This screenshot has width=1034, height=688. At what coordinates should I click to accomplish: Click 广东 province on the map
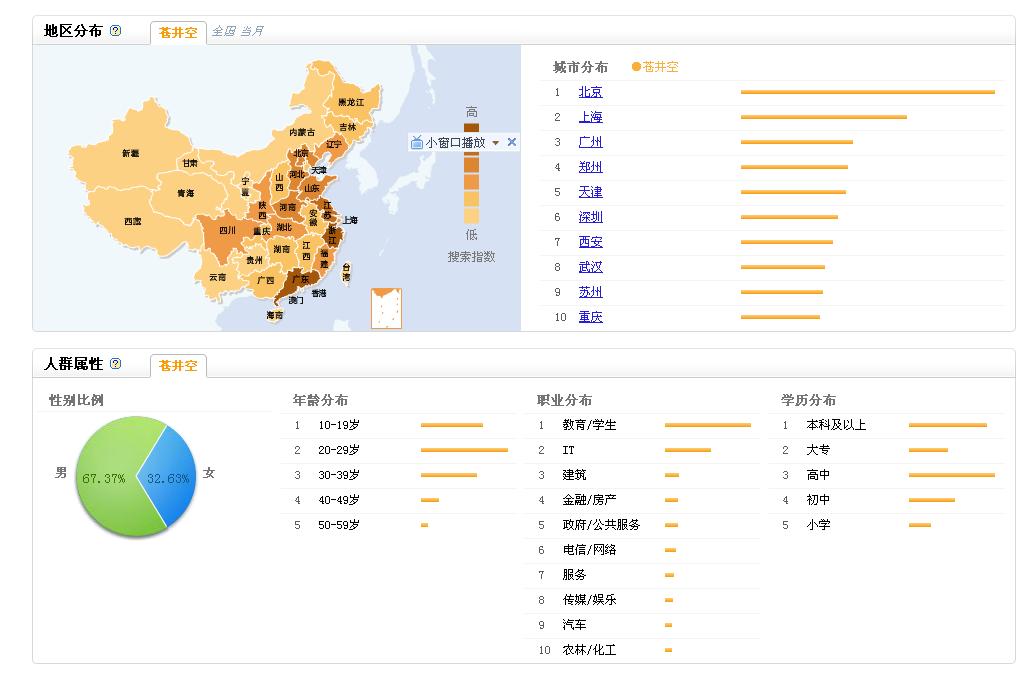click(x=301, y=280)
